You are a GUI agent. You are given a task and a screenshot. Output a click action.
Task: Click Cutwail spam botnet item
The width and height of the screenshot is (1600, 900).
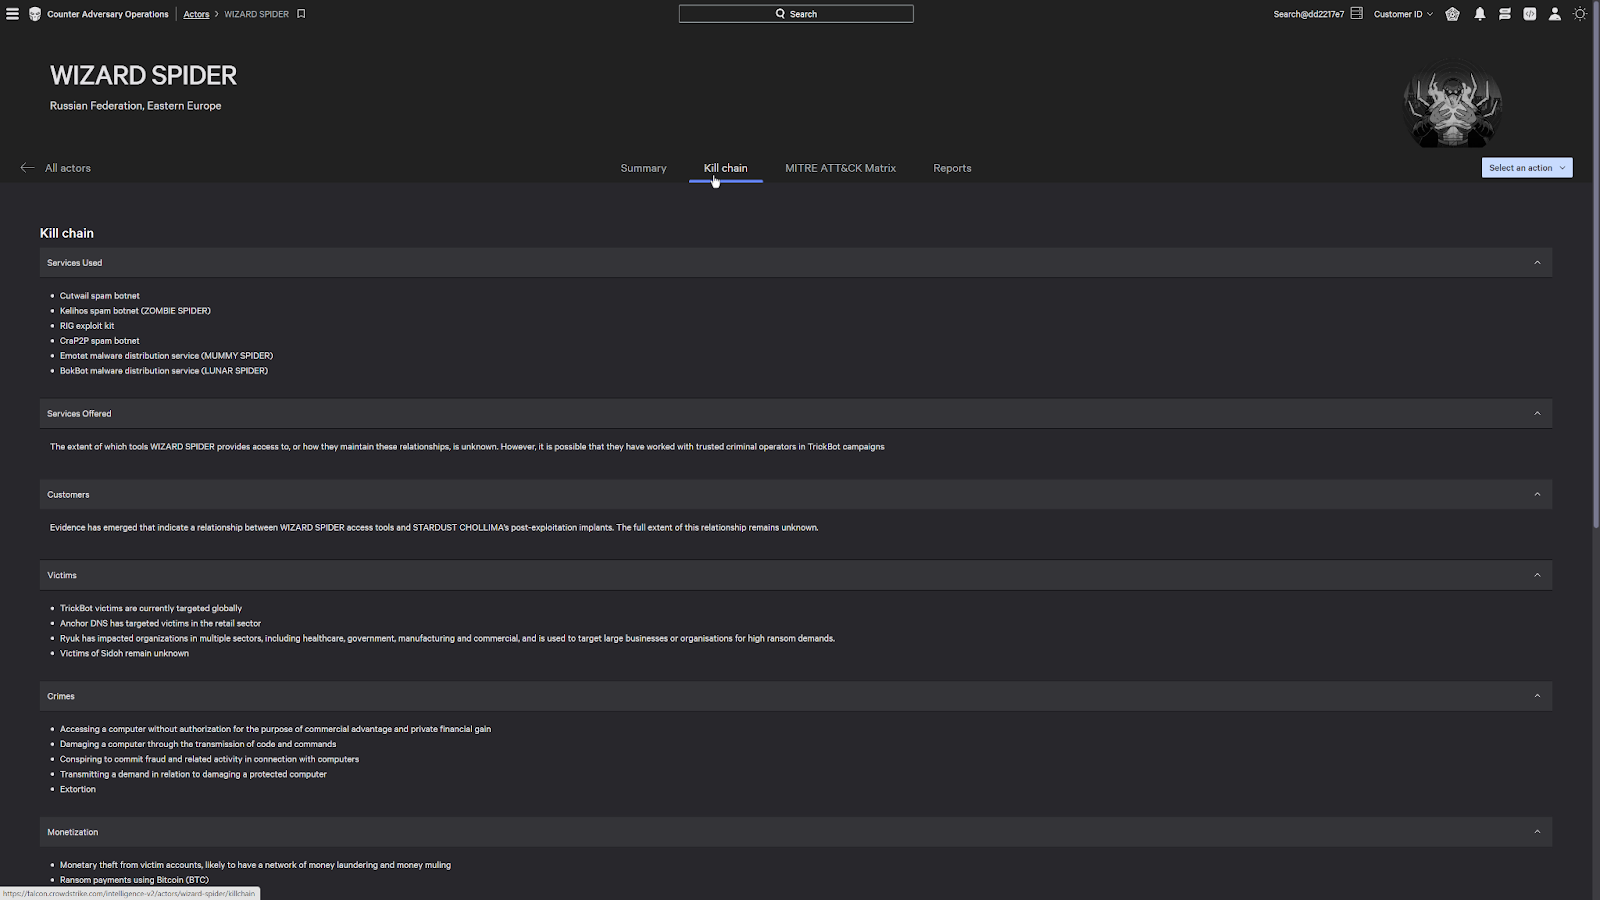click(x=100, y=296)
